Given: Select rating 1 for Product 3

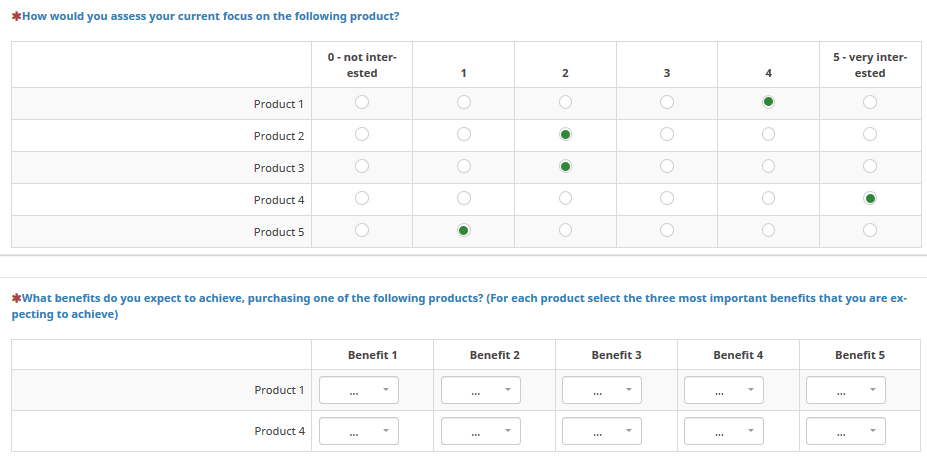Looking at the screenshot, I should point(464,166).
